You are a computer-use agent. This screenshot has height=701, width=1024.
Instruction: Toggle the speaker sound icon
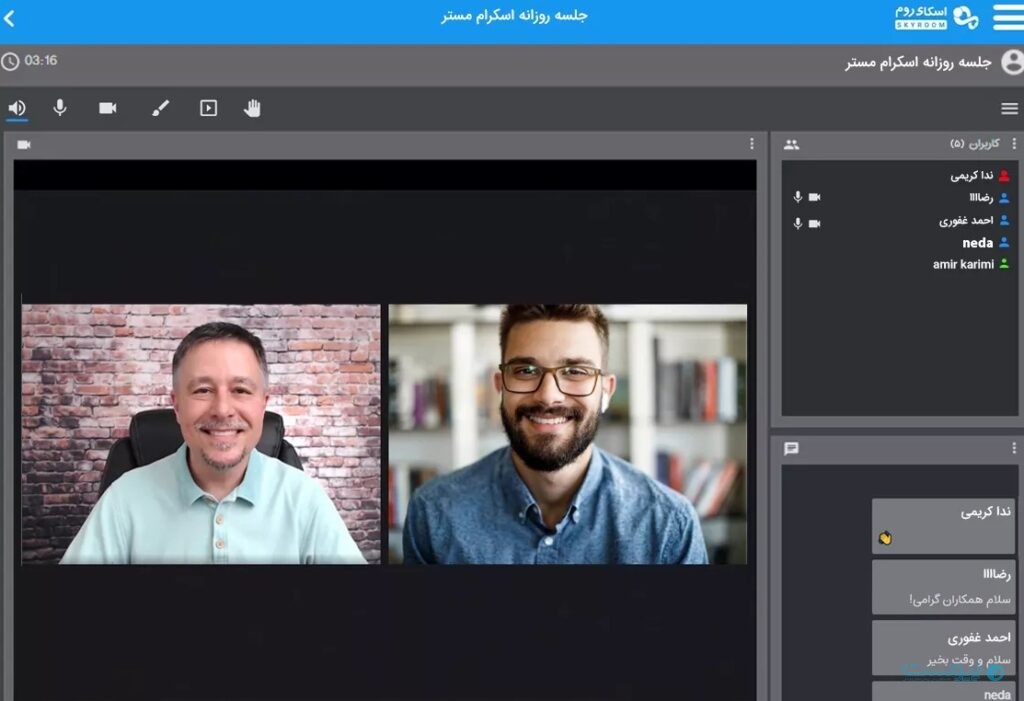tap(17, 108)
